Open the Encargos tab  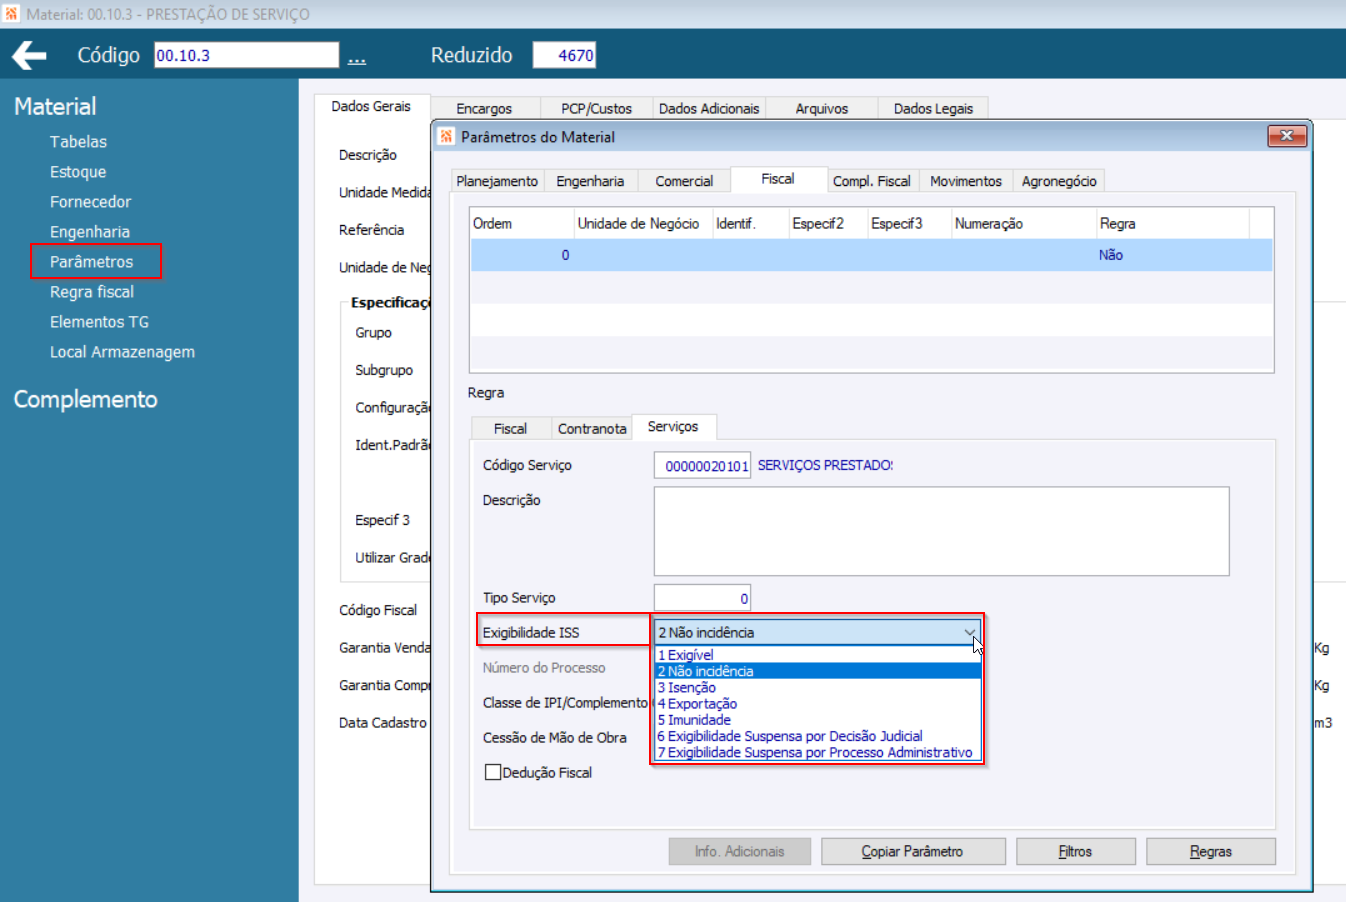click(x=484, y=108)
